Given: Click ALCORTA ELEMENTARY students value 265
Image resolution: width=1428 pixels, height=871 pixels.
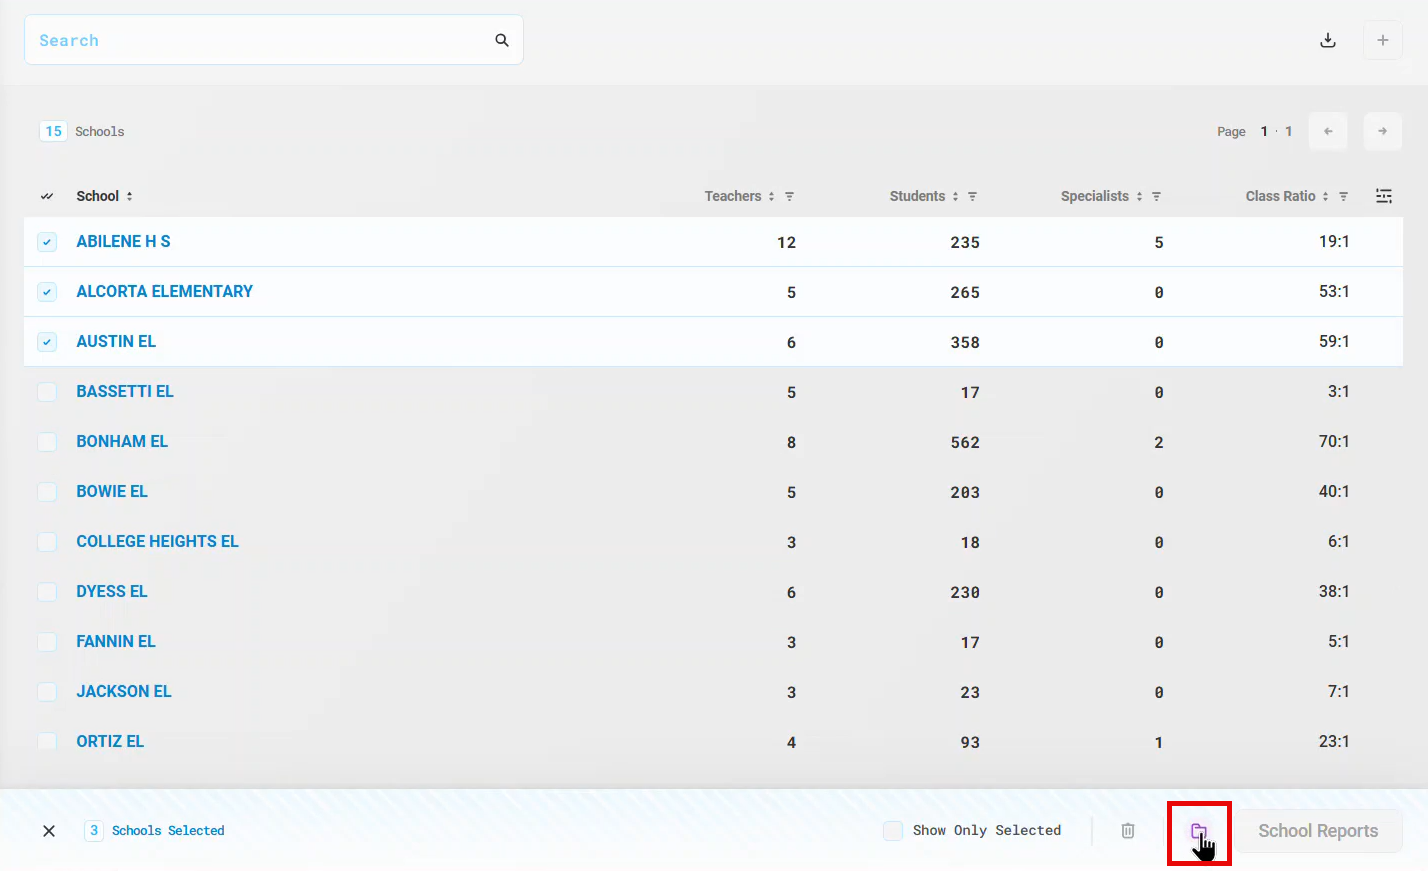Looking at the screenshot, I should coord(965,292).
